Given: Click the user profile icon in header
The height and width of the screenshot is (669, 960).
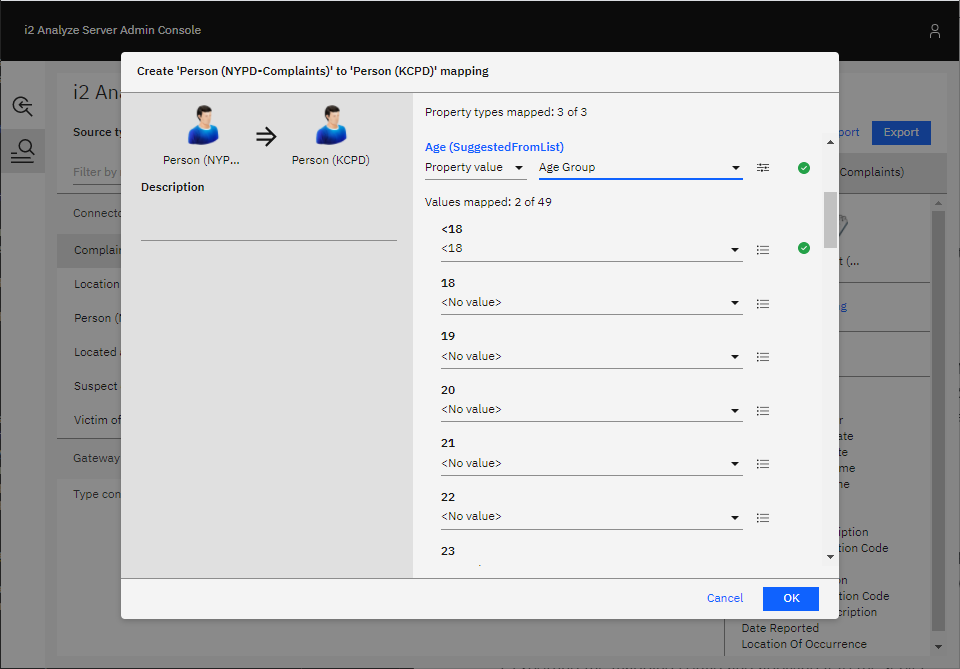Looking at the screenshot, I should click(935, 31).
